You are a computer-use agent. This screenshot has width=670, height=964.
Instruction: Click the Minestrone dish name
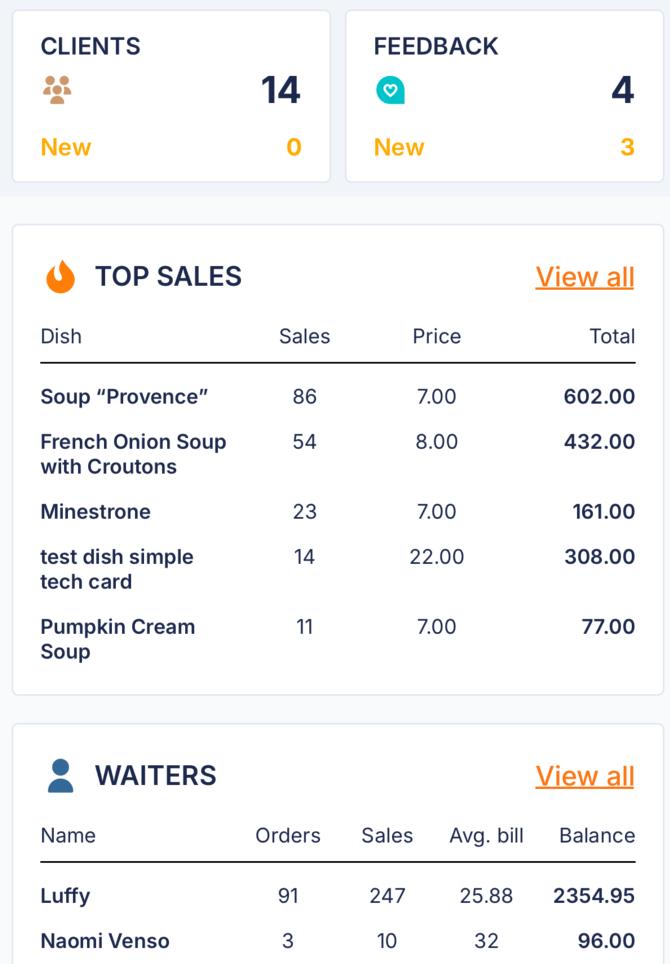click(95, 512)
